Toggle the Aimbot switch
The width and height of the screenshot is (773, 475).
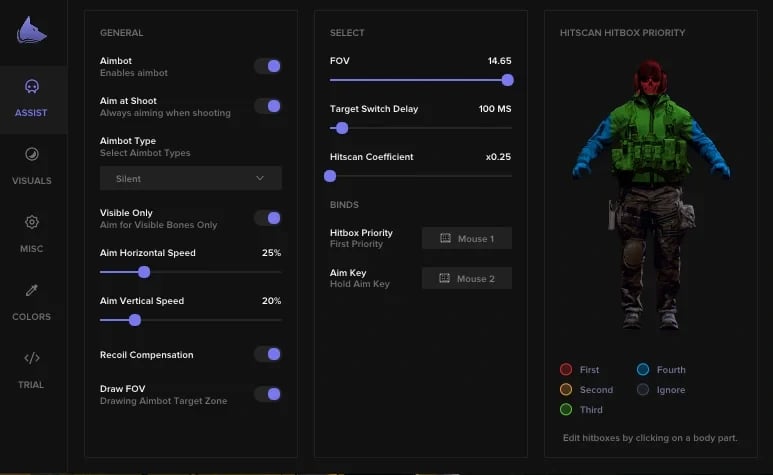click(268, 66)
